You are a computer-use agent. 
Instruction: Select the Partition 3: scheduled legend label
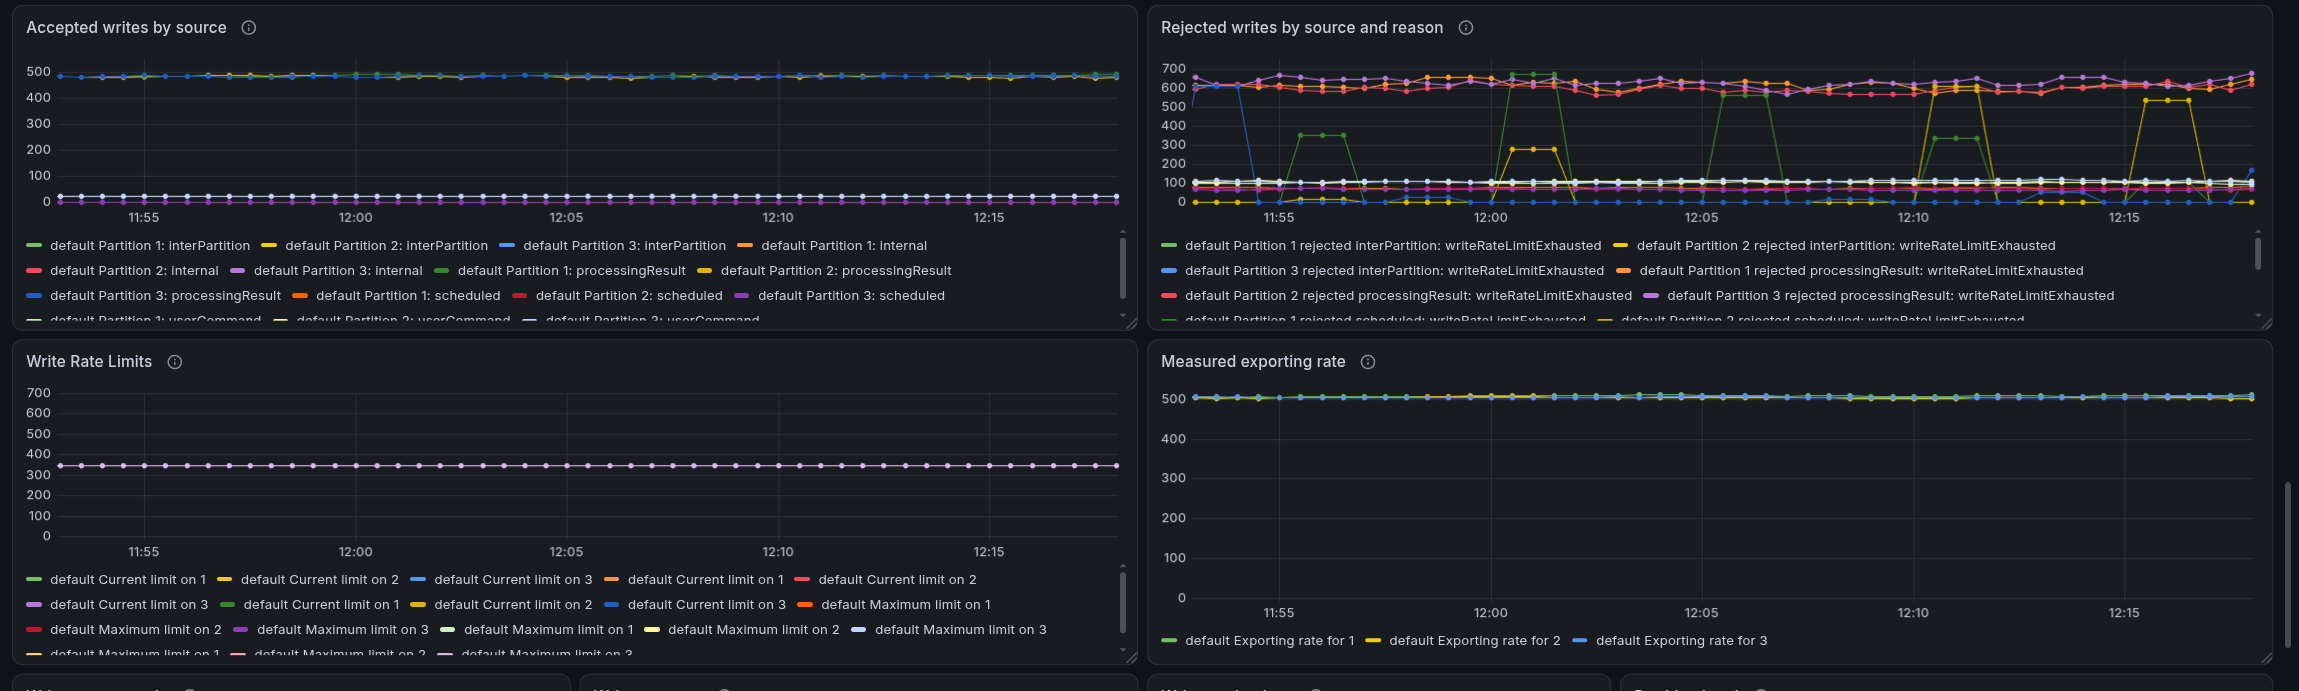[x=851, y=296]
